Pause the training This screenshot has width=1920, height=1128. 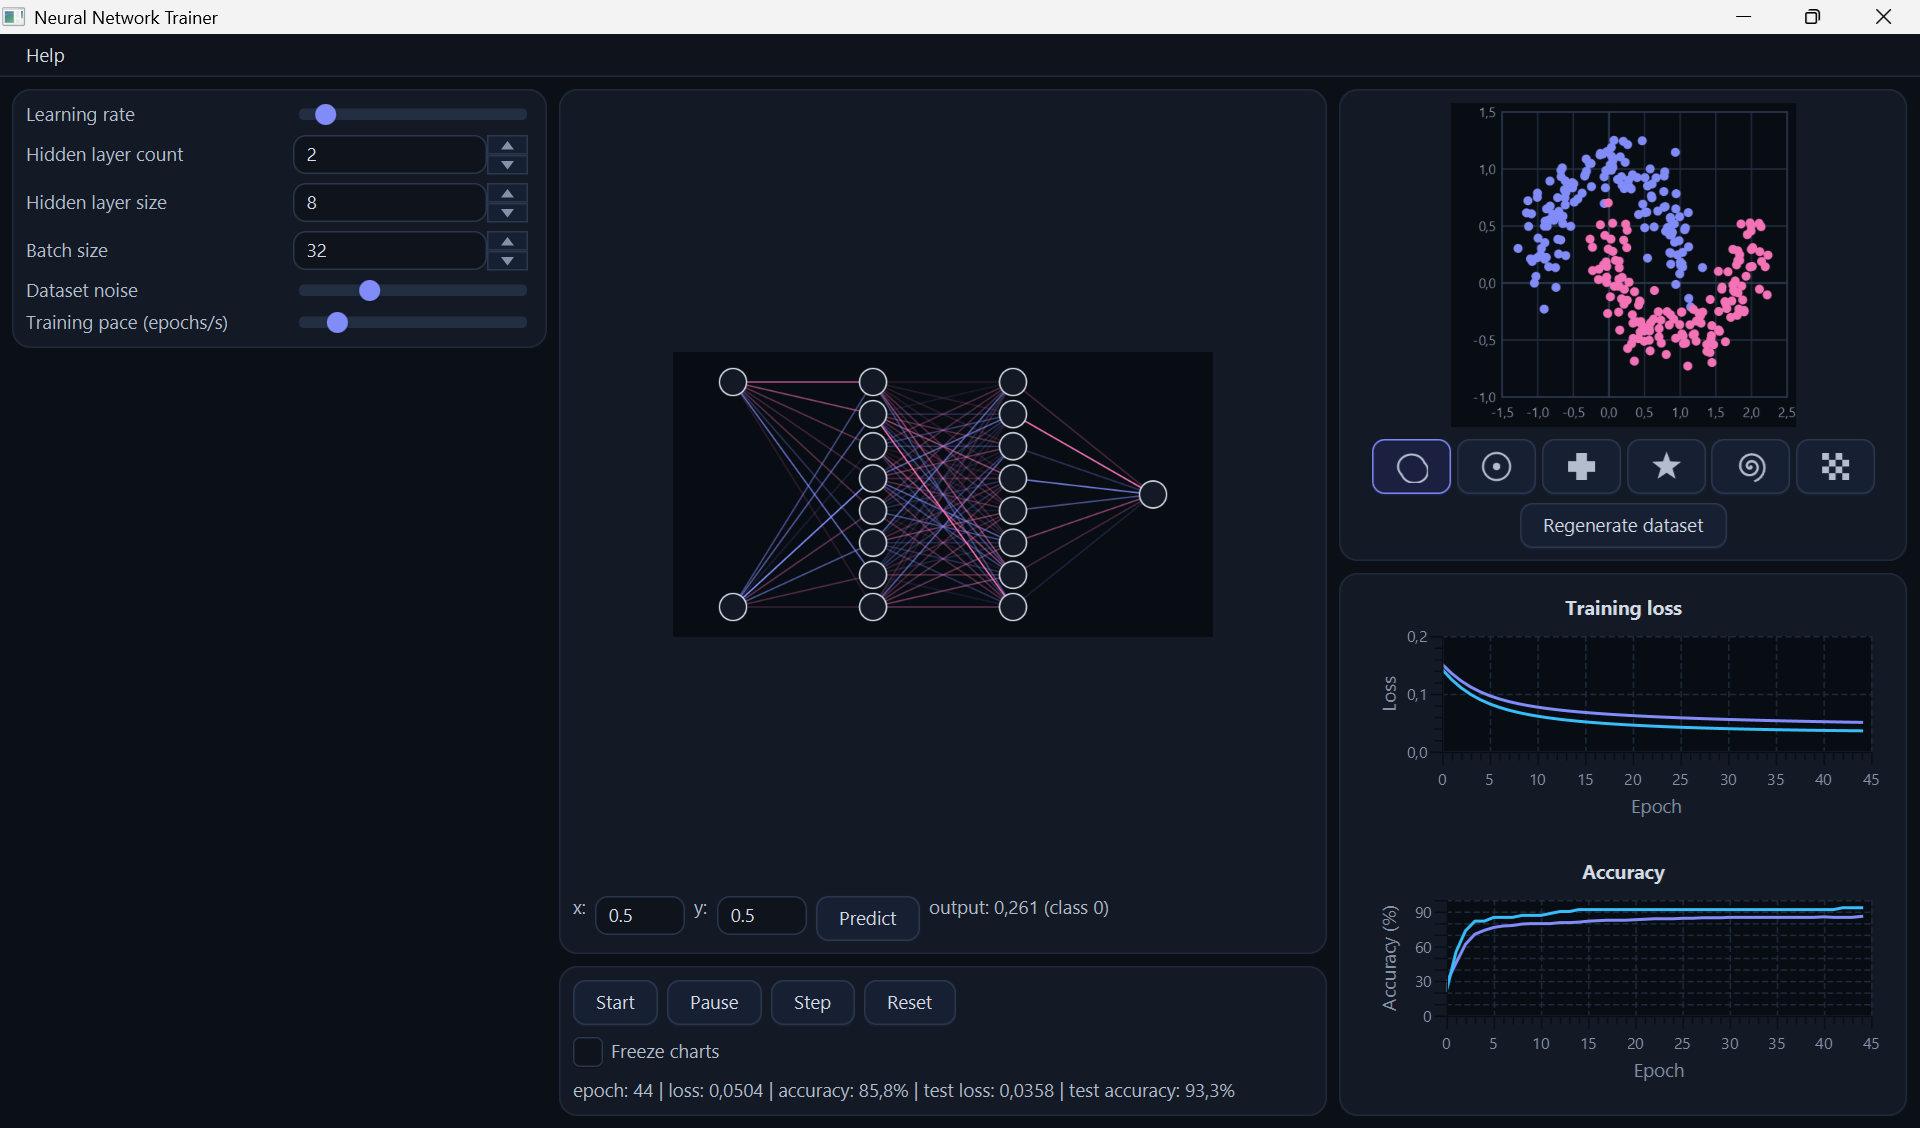(714, 1003)
